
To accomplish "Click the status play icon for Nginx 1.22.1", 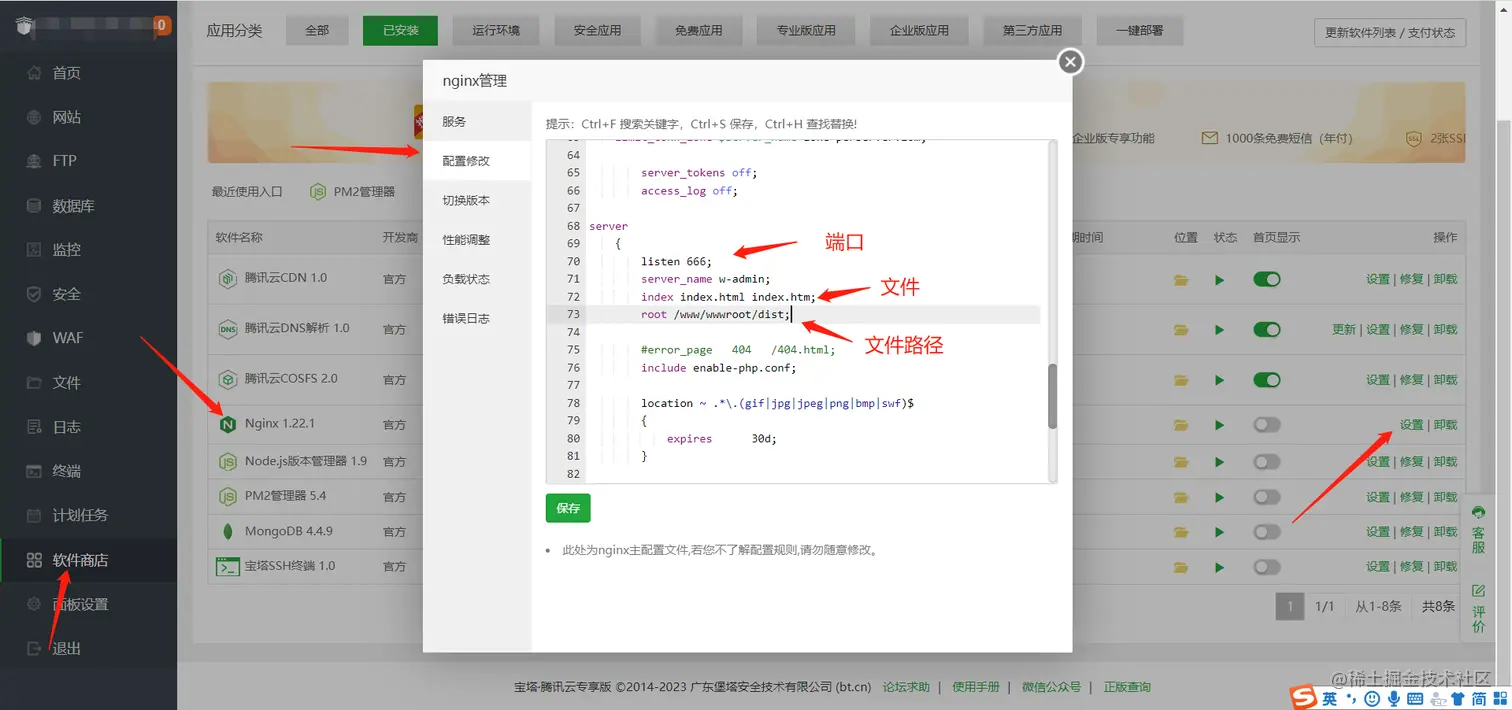I will pos(1219,425).
